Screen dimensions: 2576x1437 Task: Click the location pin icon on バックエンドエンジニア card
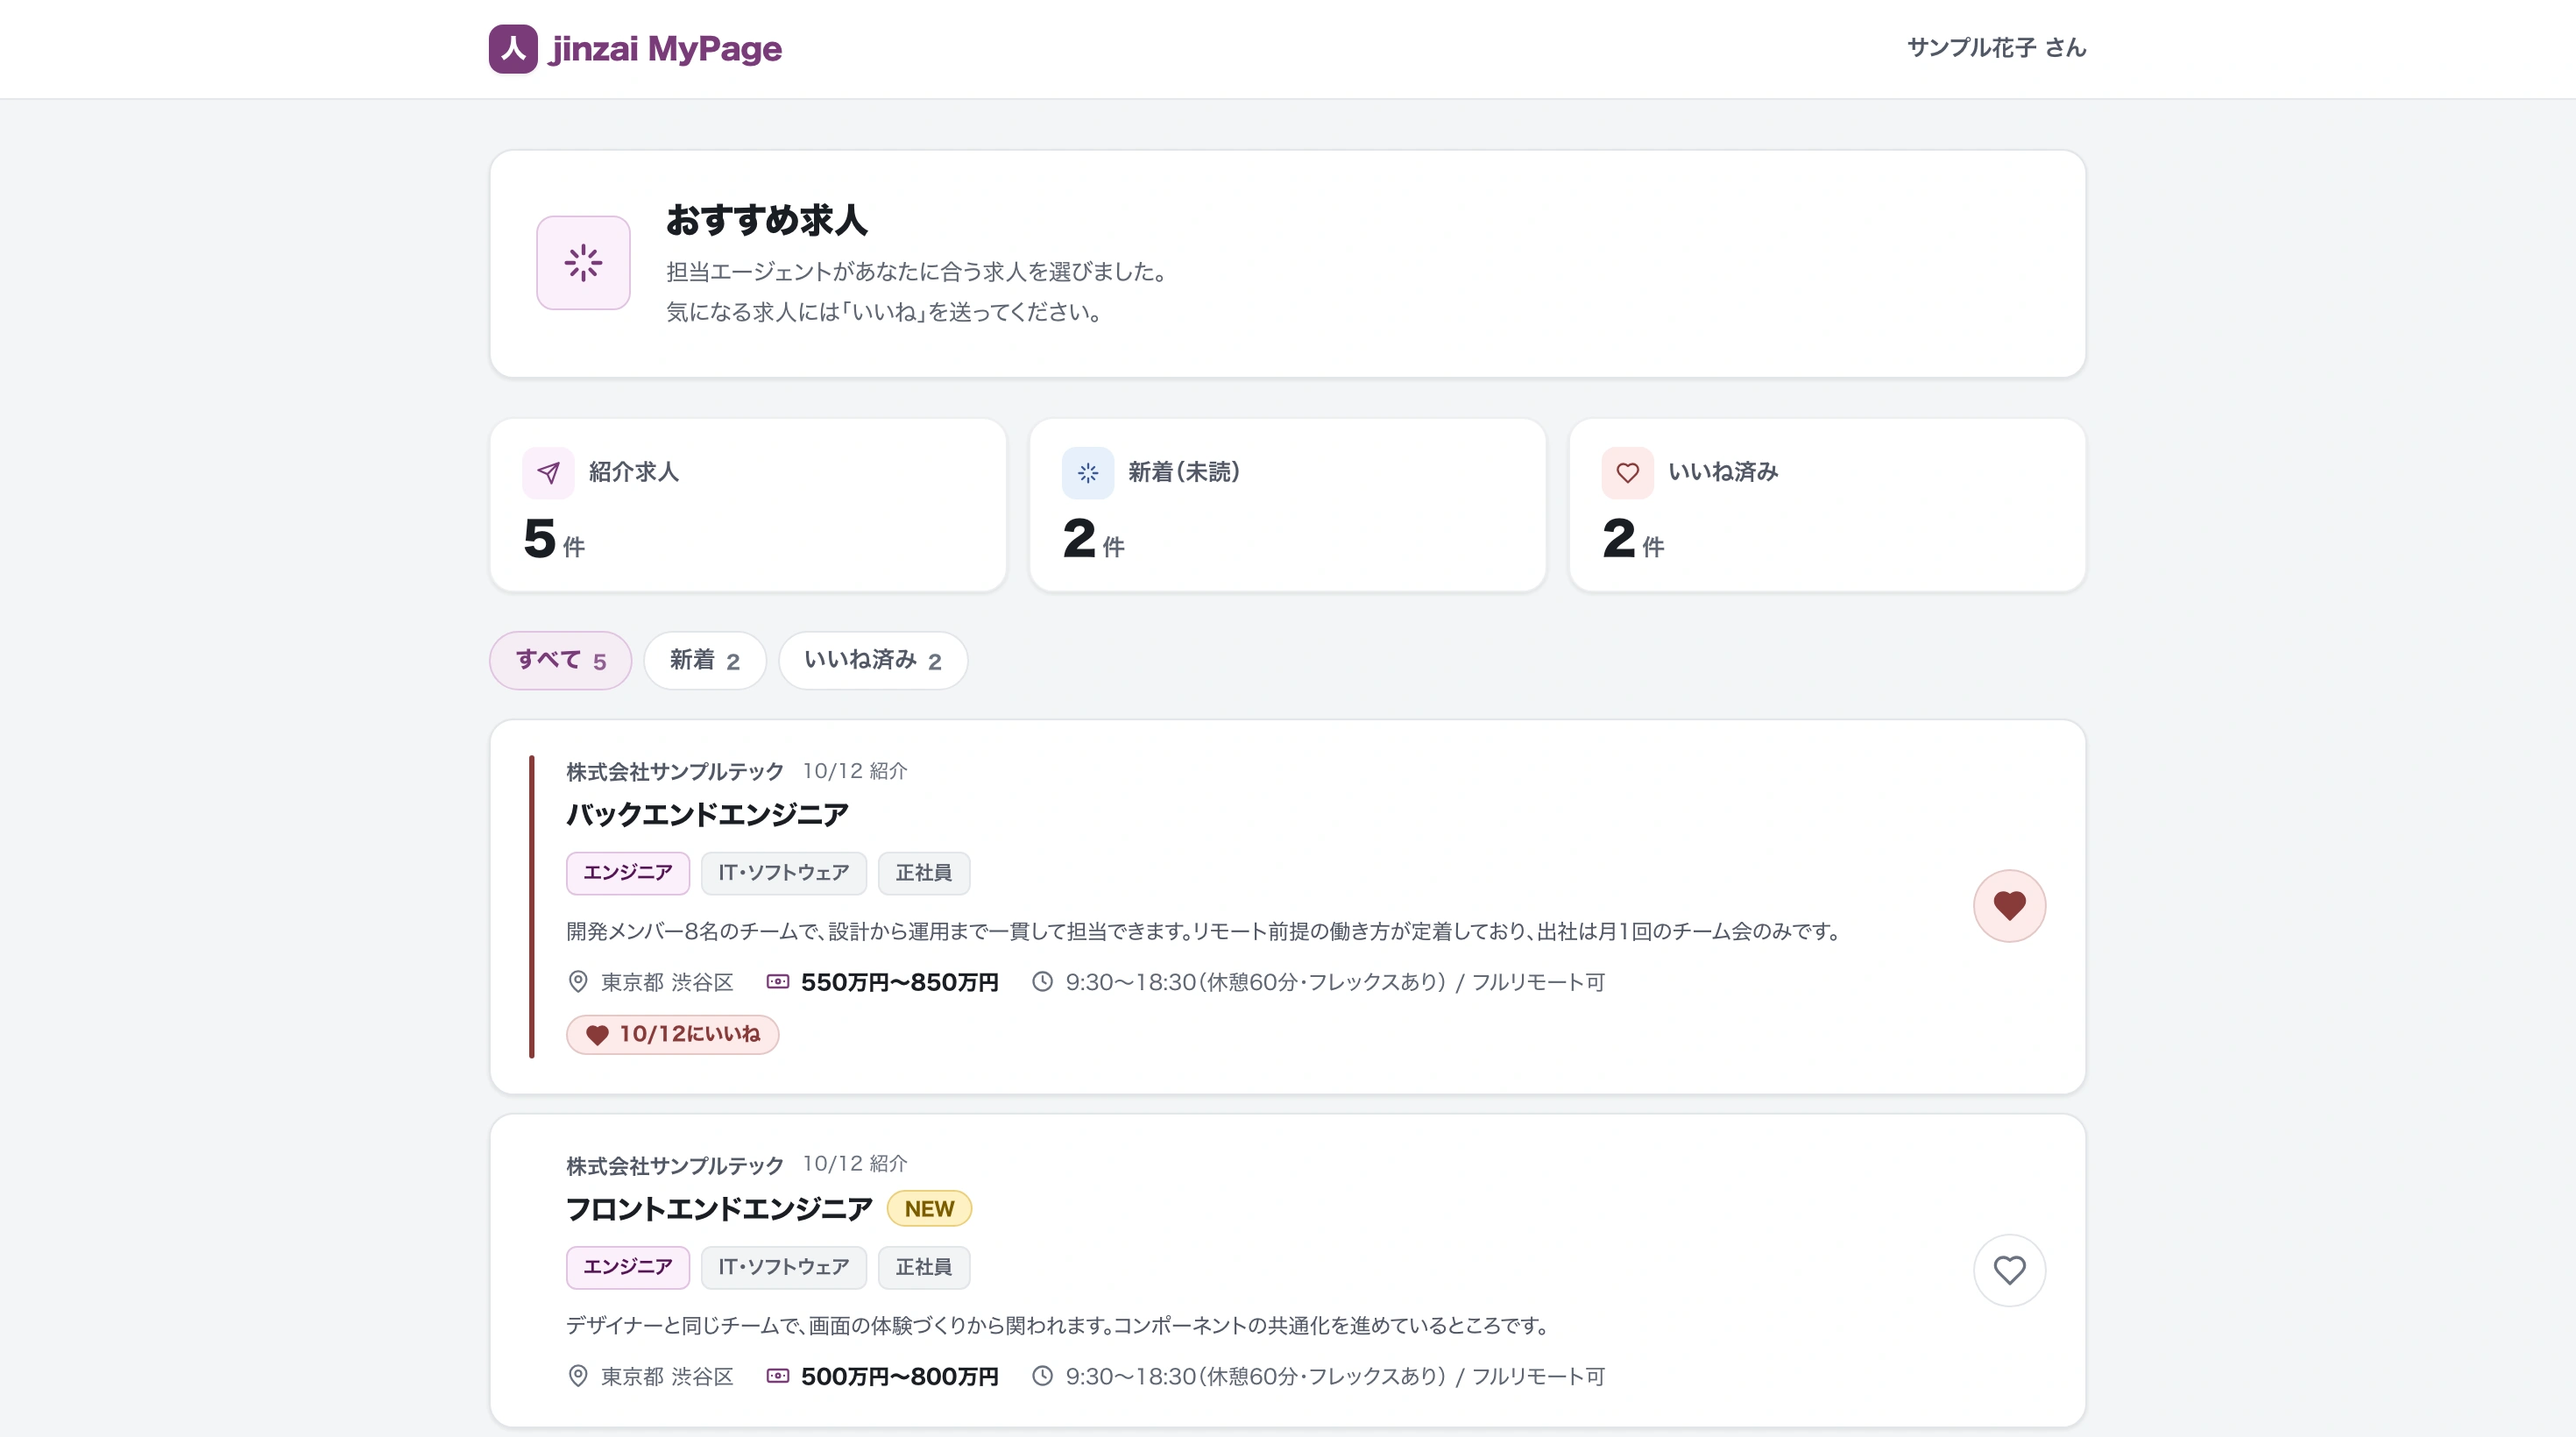[x=578, y=982]
